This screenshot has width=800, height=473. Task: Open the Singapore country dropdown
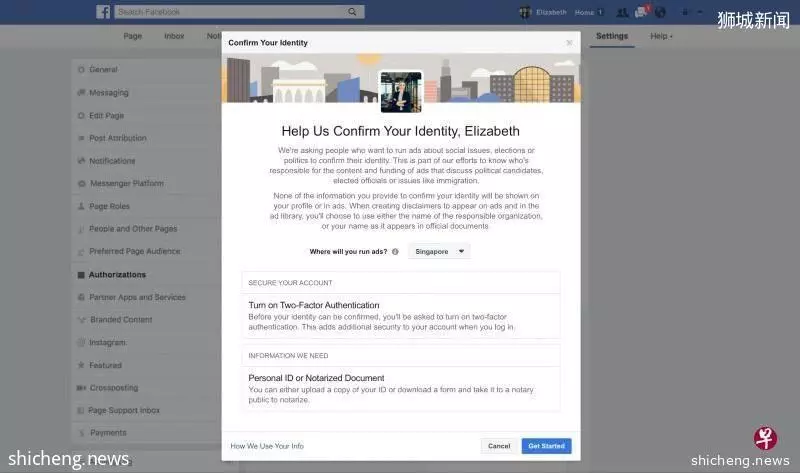439,252
